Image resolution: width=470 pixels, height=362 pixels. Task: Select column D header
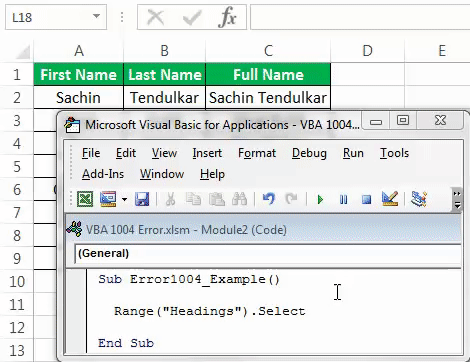(x=367, y=51)
